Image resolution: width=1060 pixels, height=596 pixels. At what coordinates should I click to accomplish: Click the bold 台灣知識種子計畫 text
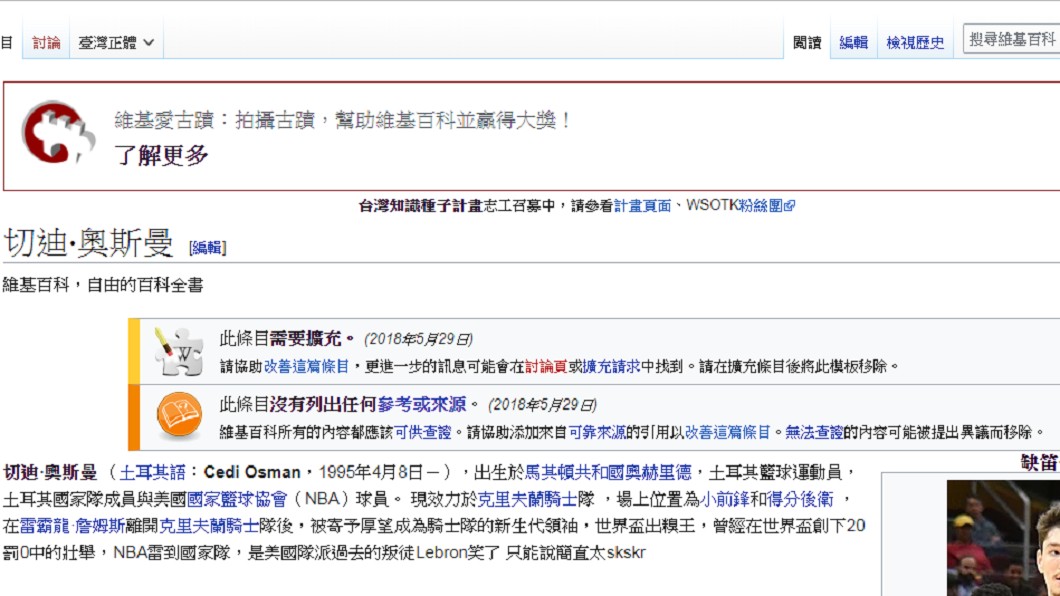coord(420,205)
